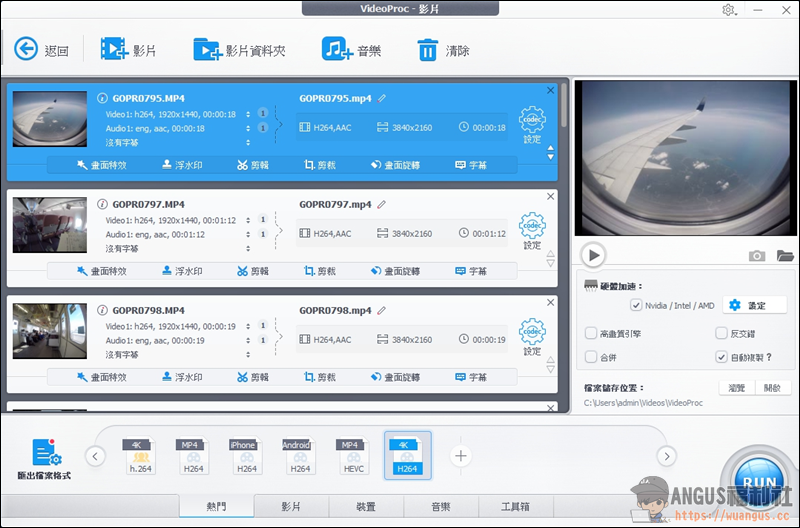
Task: Toggle 自動複製 auto copy checkbox
Action: pyautogui.click(x=721, y=357)
